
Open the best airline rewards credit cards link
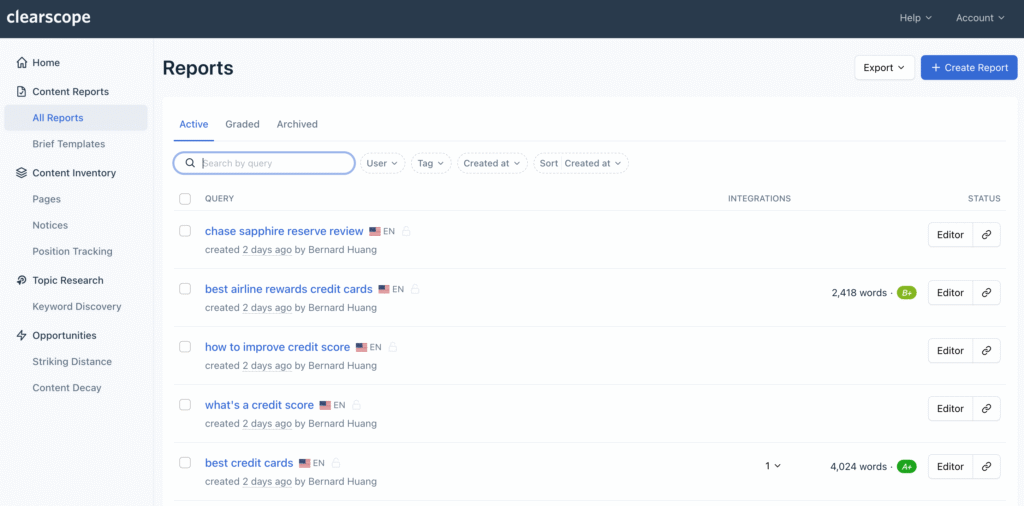289,289
